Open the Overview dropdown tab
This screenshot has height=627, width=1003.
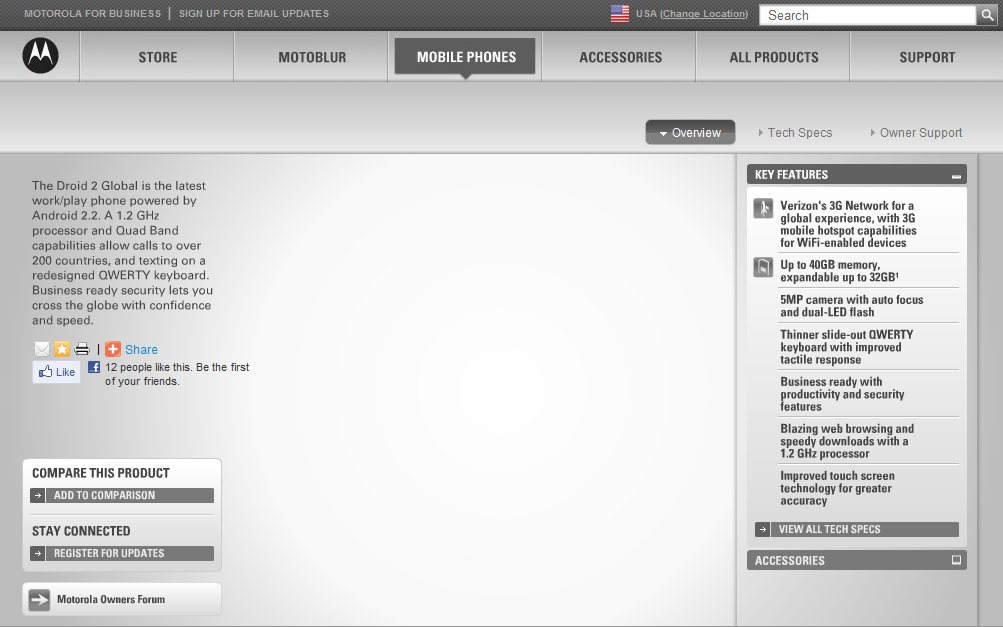[x=690, y=132]
